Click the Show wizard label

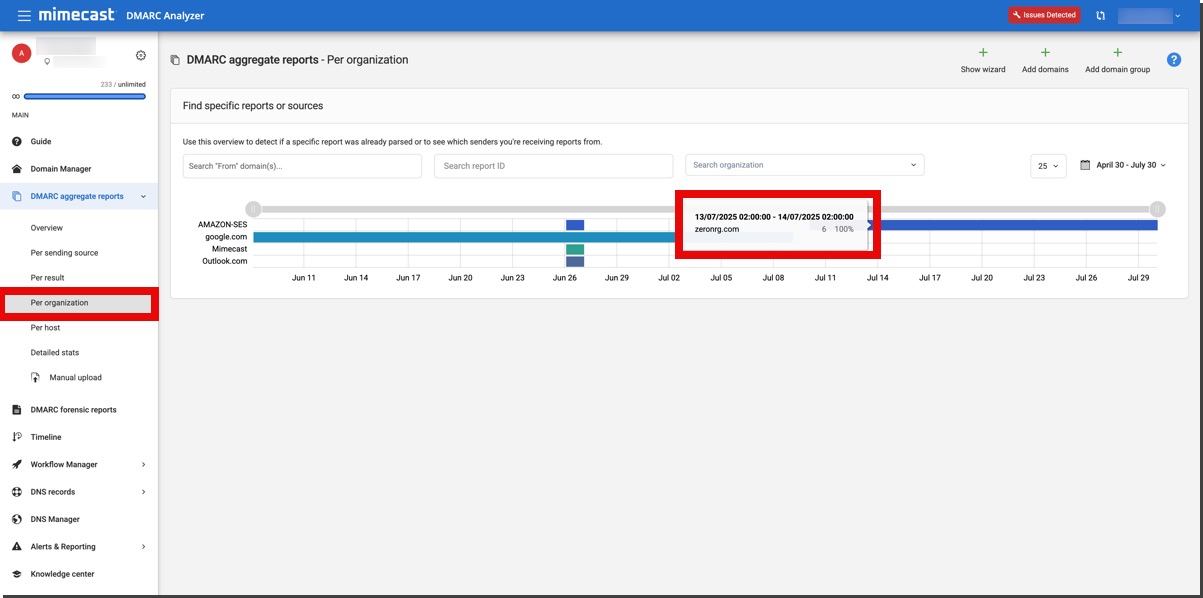(983, 70)
